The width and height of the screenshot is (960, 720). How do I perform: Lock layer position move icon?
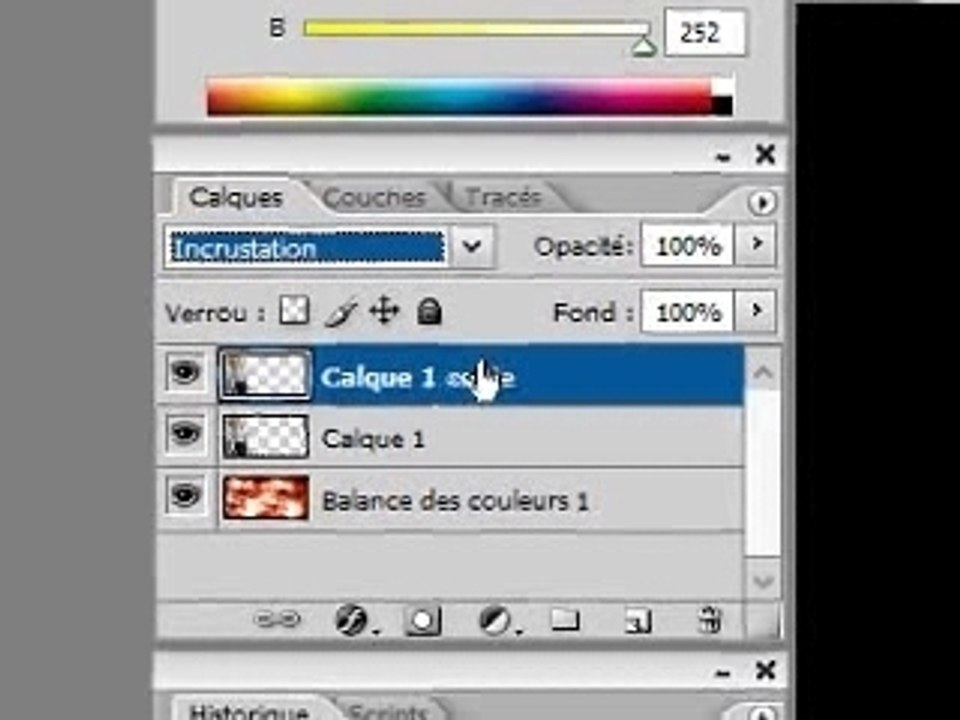(x=384, y=311)
